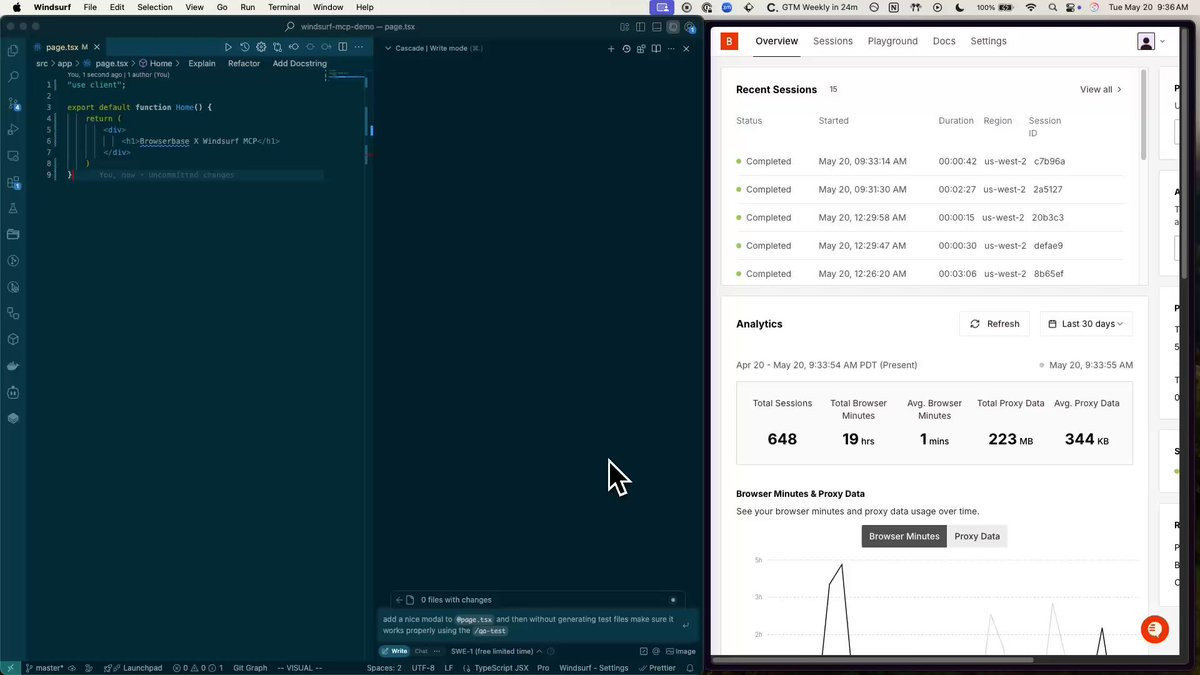Image resolution: width=1200 pixels, height=675 pixels.
Task: Select Browser Minutes chart toggle
Action: (x=904, y=536)
